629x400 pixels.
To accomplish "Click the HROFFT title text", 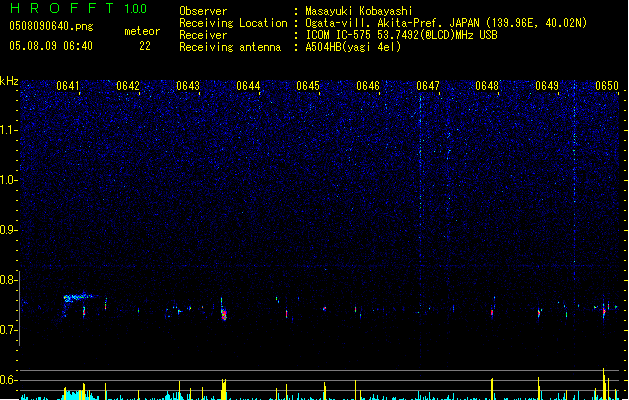I will [62, 8].
